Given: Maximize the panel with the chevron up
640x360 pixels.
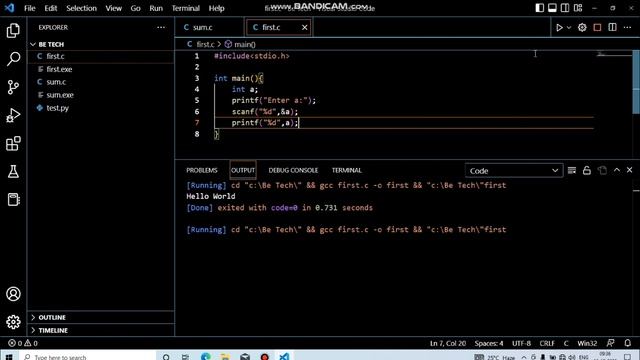Looking at the screenshot, I should pos(617,170).
